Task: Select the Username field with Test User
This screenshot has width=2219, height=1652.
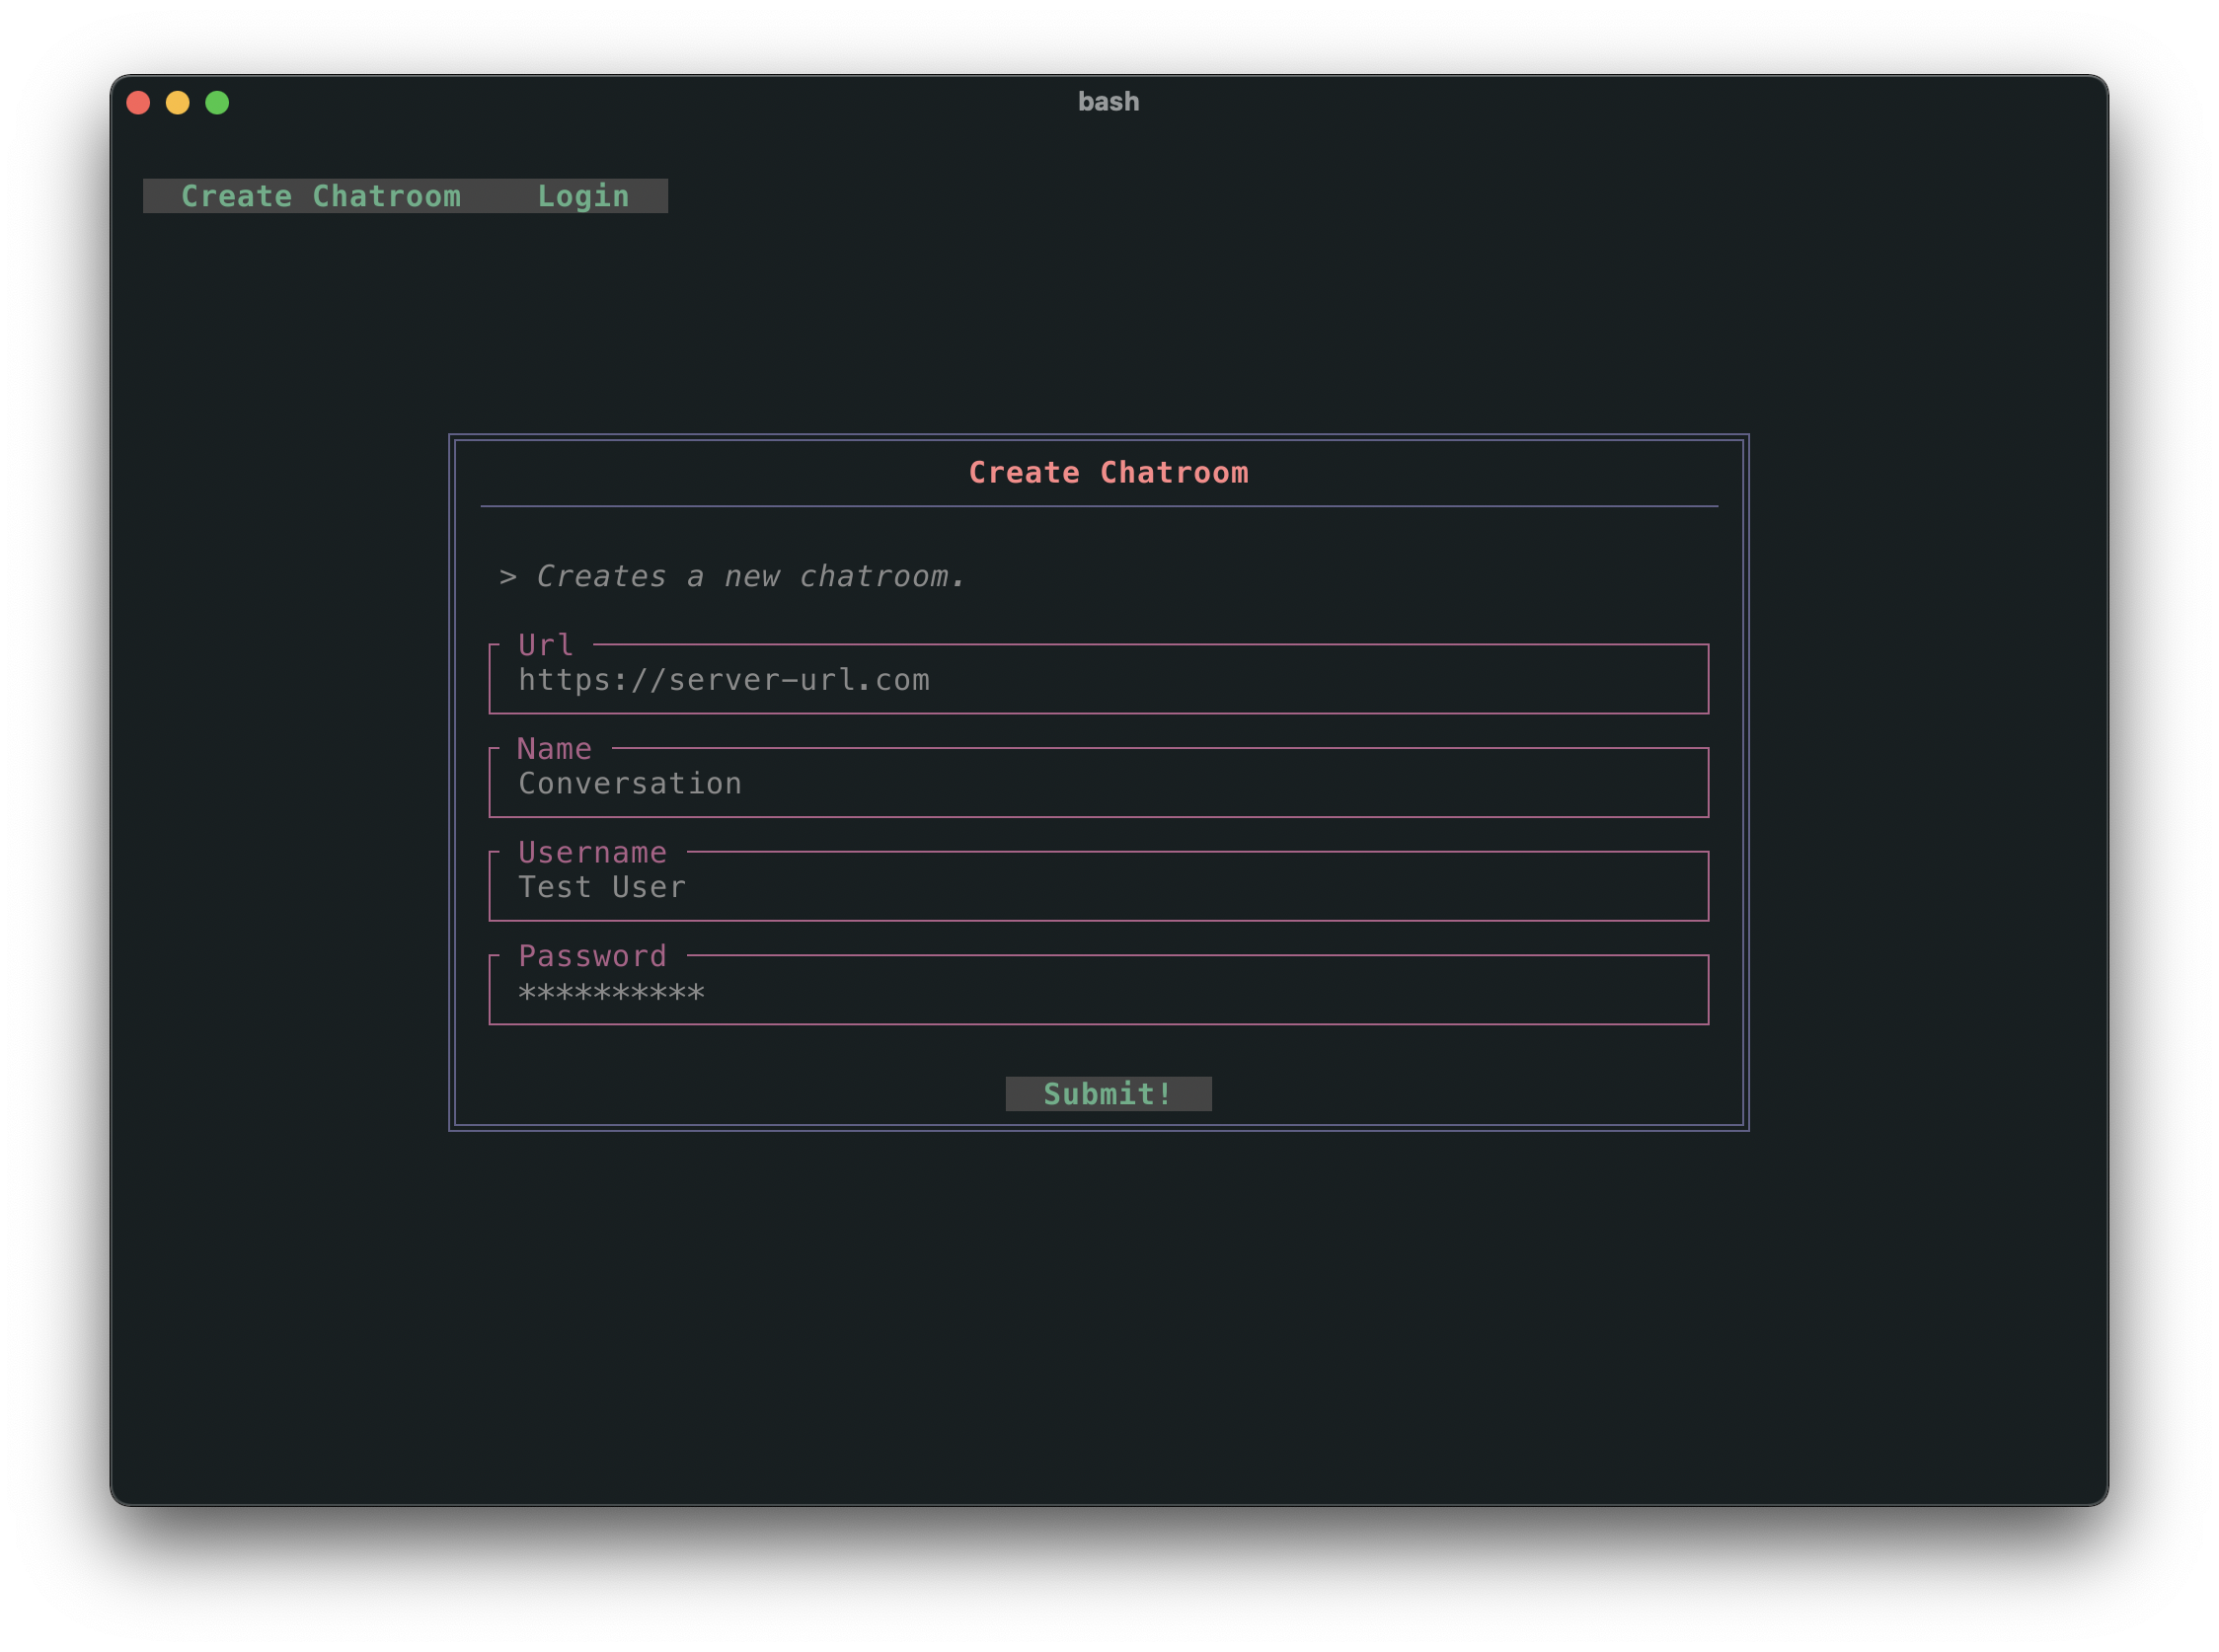Action: tap(1098, 888)
